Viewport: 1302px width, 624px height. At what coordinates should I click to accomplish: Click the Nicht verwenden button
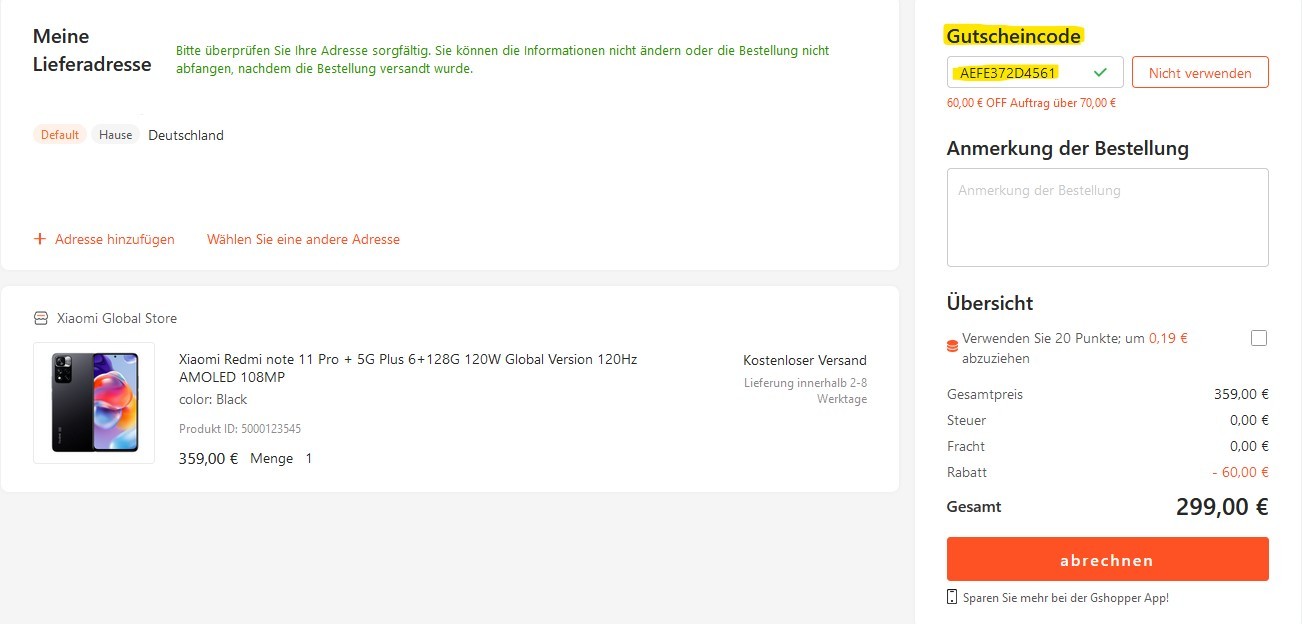tap(1200, 73)
